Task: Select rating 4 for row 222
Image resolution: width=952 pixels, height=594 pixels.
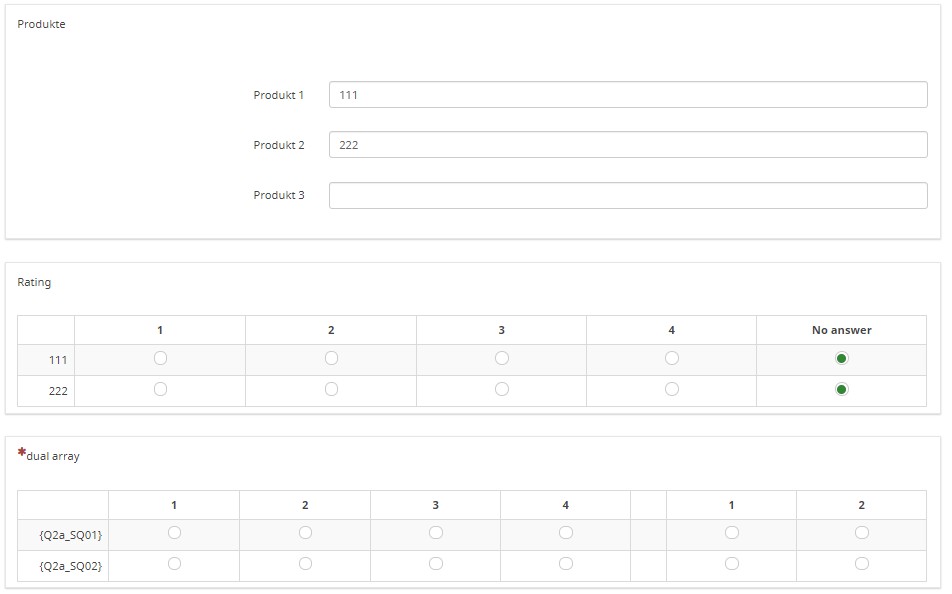Action: [672, 389]
